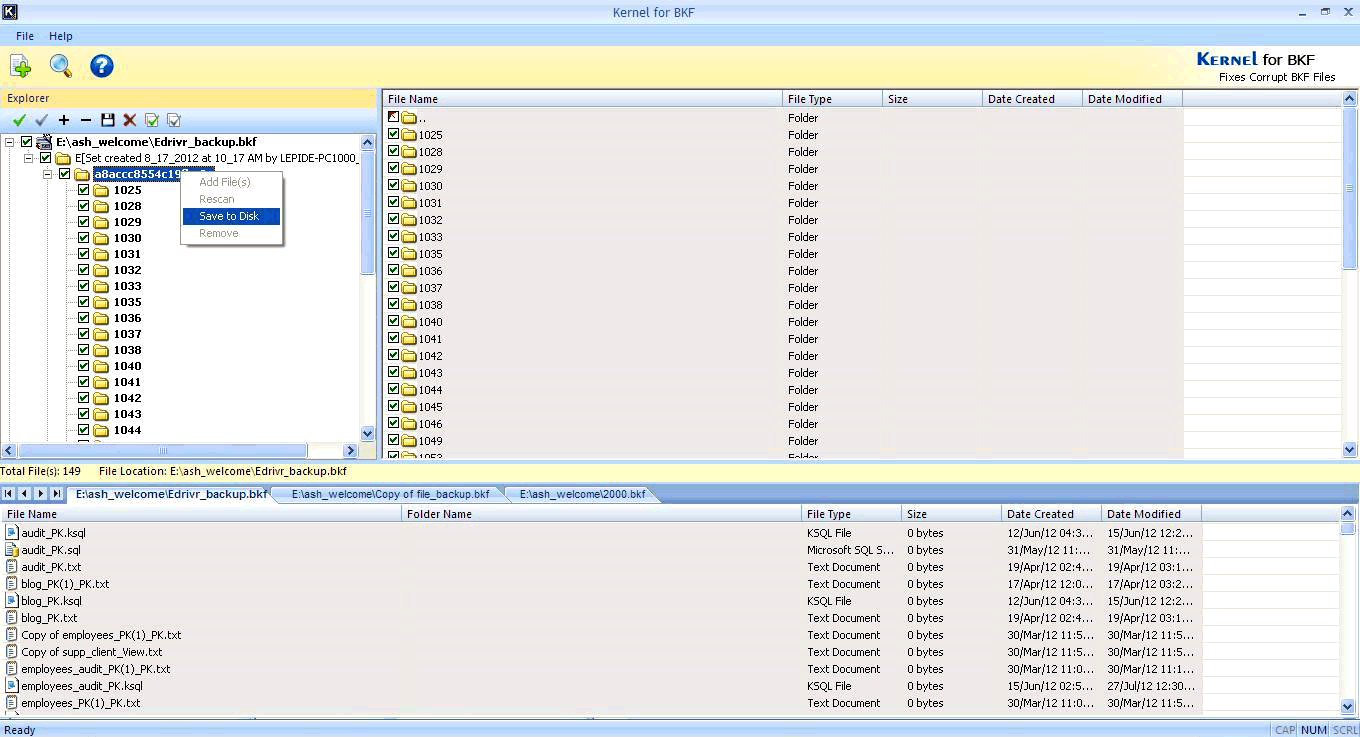Open the file audit_PK.sql from lower pane
Viewport: 1360px width, 737px height.
pos(53,550)
